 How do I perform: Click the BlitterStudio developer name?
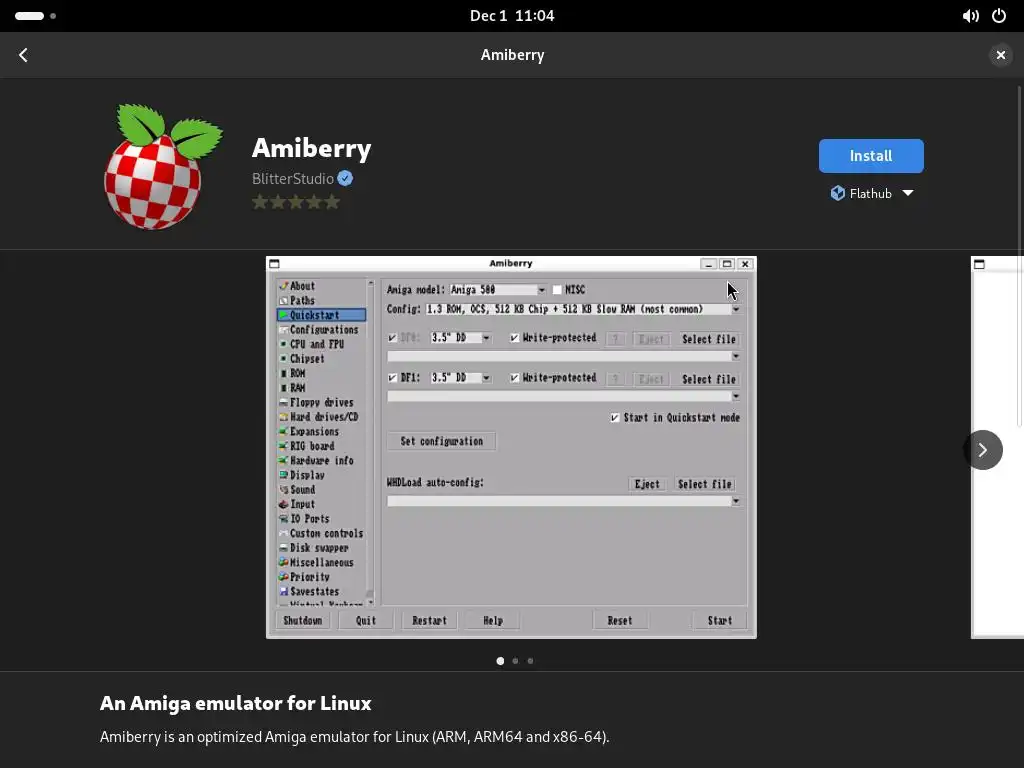point(293,178)
